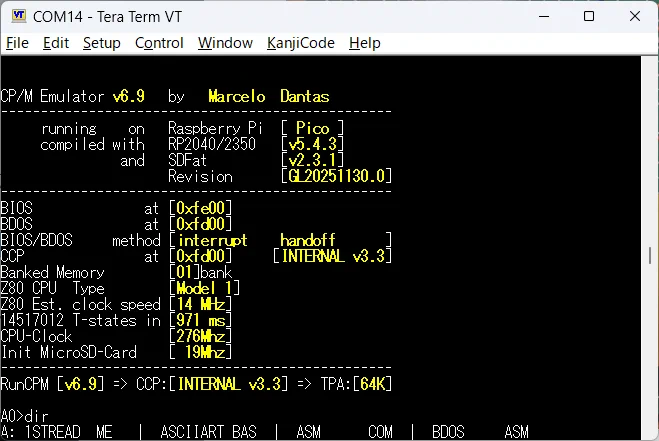
Task: Click the 'Init MicroSD-Card' label
Action: click(69, 352)
